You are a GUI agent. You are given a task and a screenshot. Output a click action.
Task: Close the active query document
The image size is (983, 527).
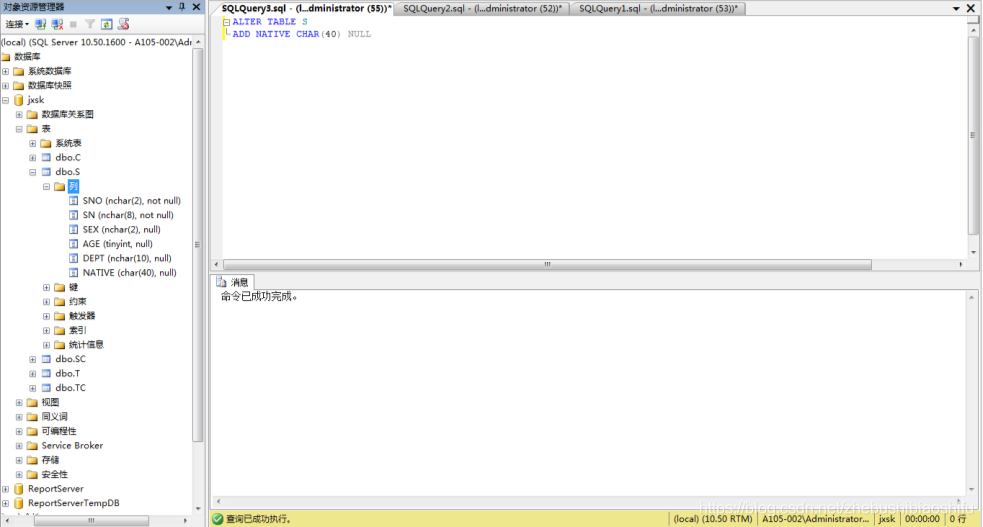click(970, 8)
